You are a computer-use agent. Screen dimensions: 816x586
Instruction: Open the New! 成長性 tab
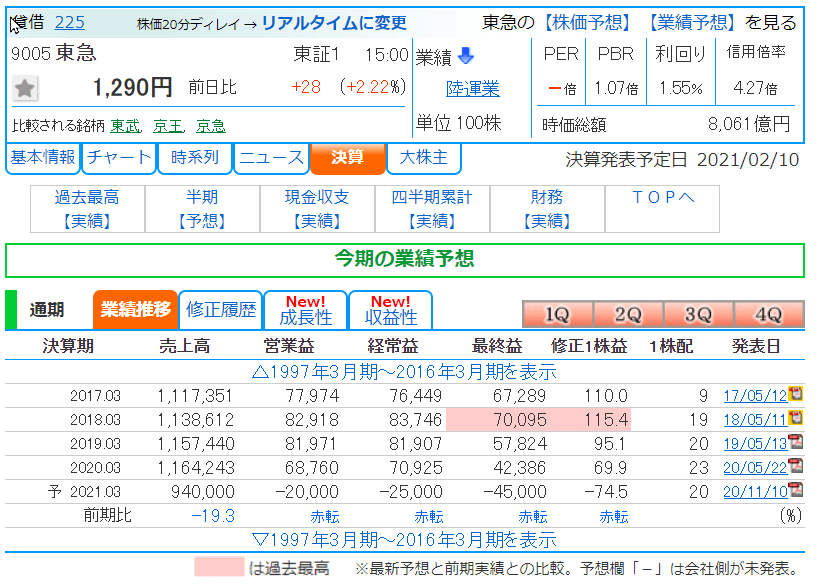point(305,310)
